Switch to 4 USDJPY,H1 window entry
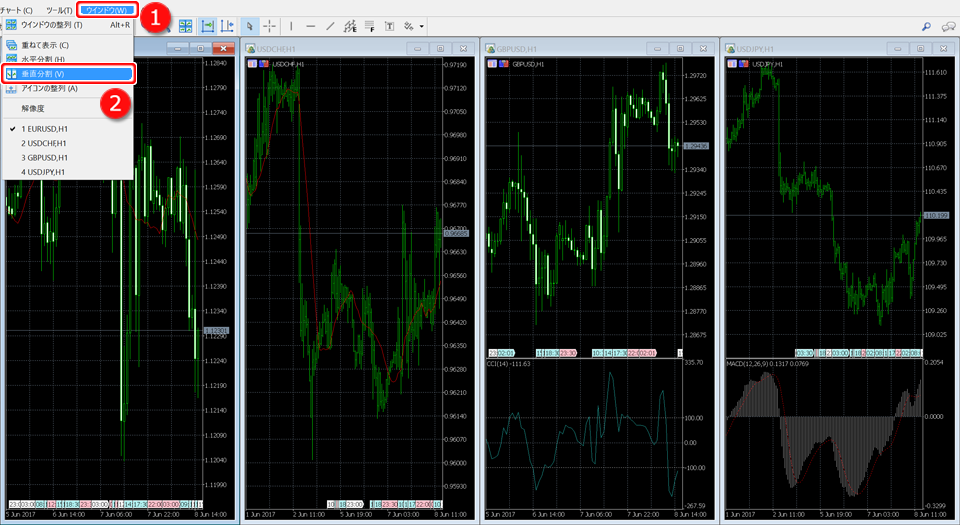This screenshot has width=960, height=525. pyautogui.click(x=44, y=172)
